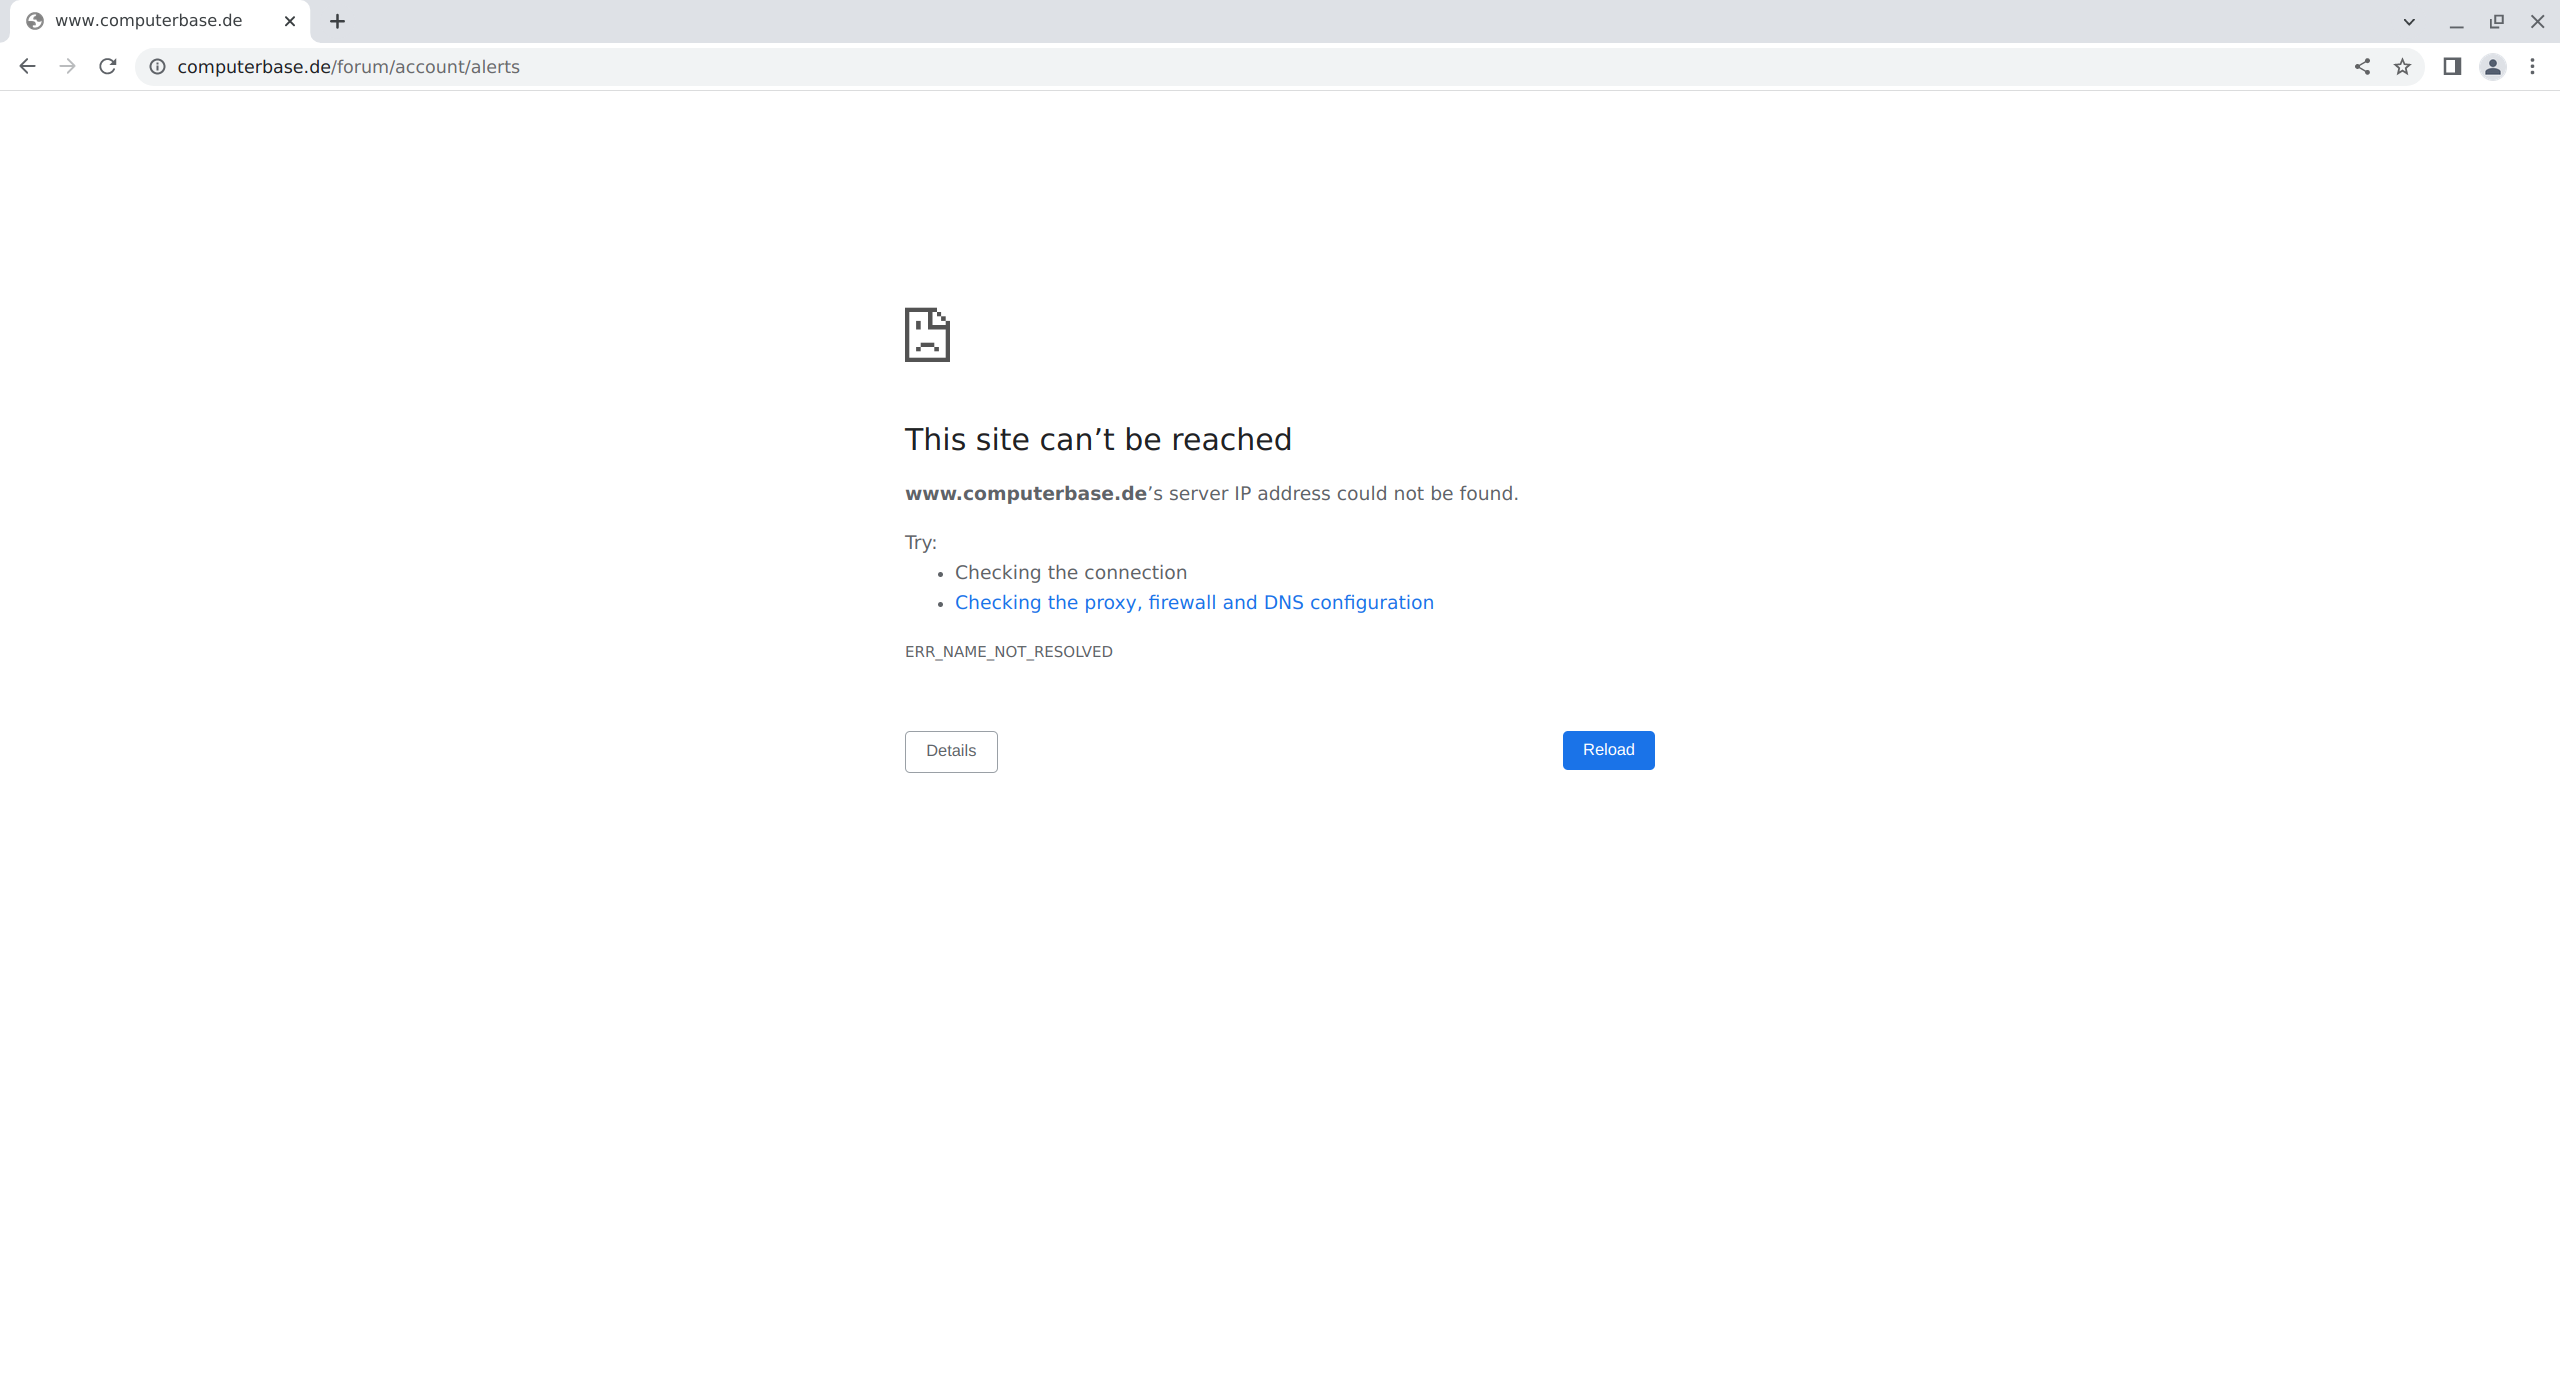Open proxy, firewall and DNS configuration link

point(1194,602)
